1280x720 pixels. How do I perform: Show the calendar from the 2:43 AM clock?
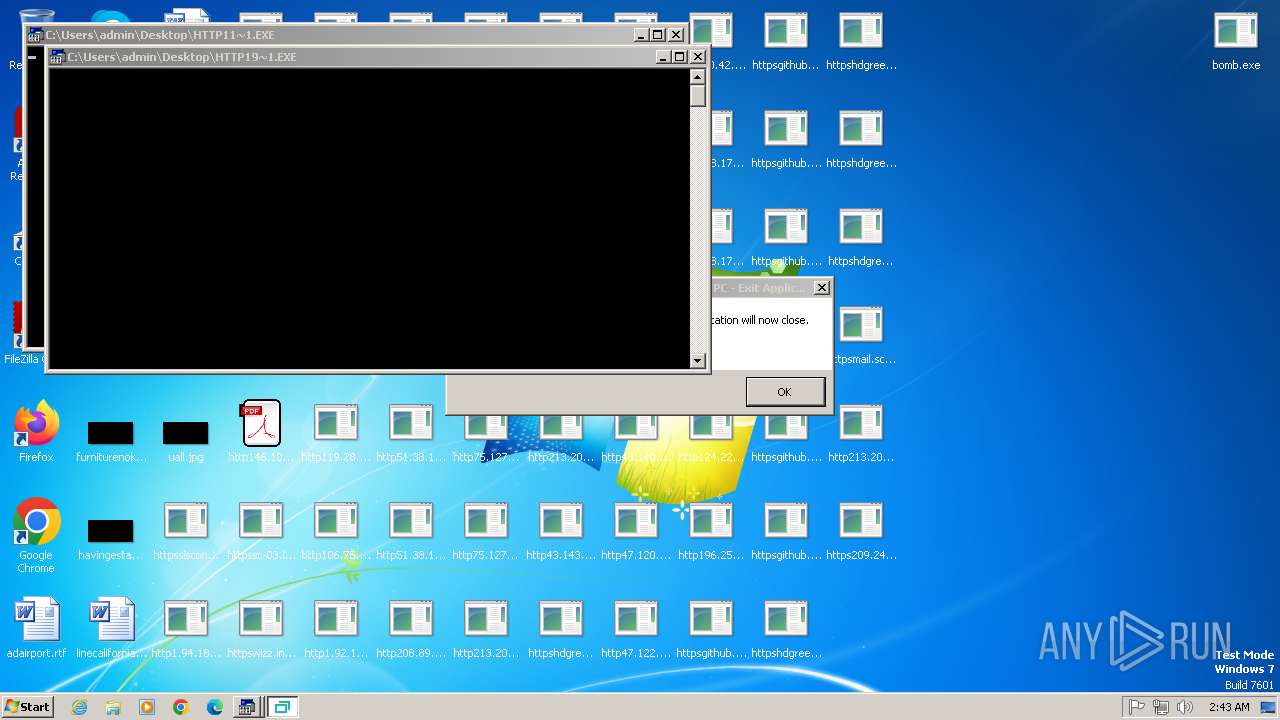tap(1229, 707)
